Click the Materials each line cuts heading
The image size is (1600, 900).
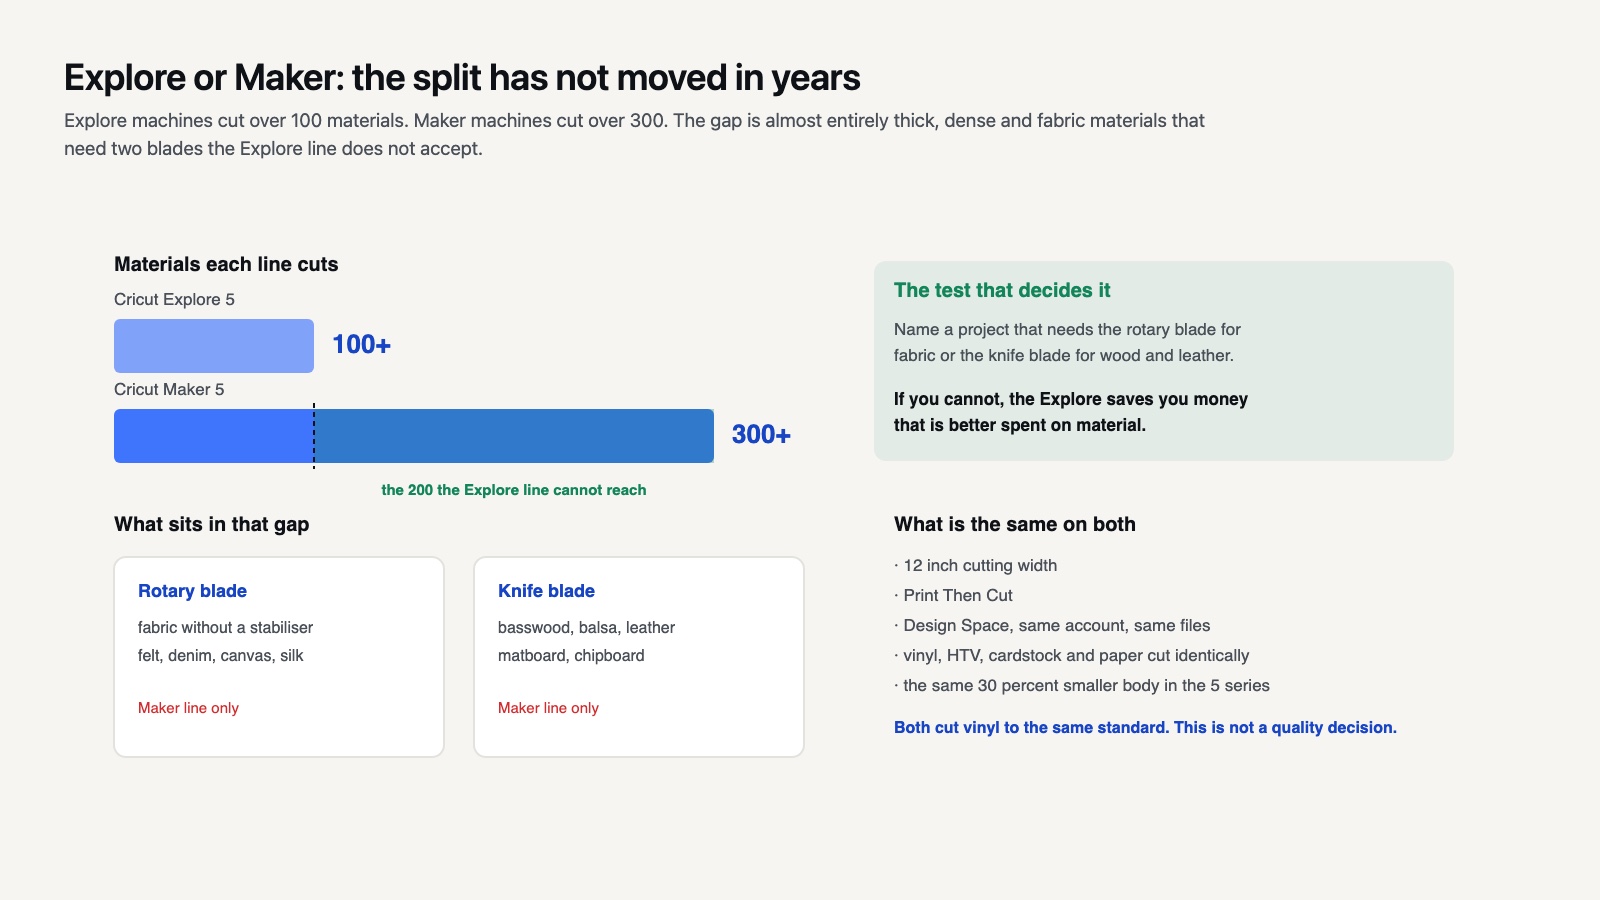coord(226,265)
